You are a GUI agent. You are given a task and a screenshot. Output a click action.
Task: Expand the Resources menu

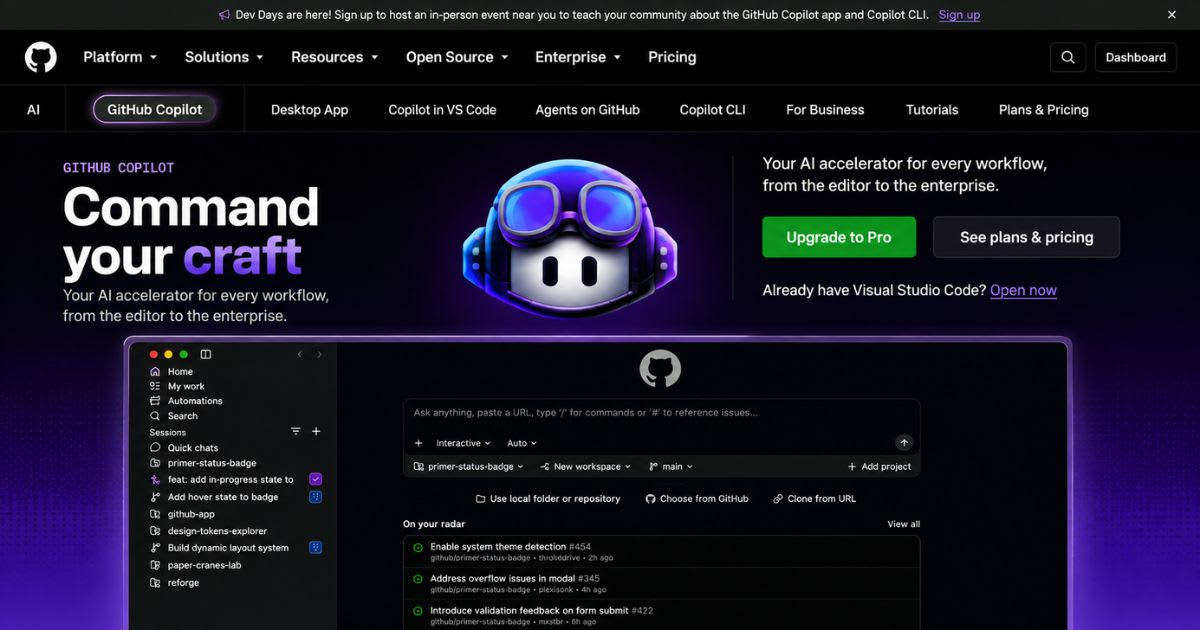click(335, 57)
